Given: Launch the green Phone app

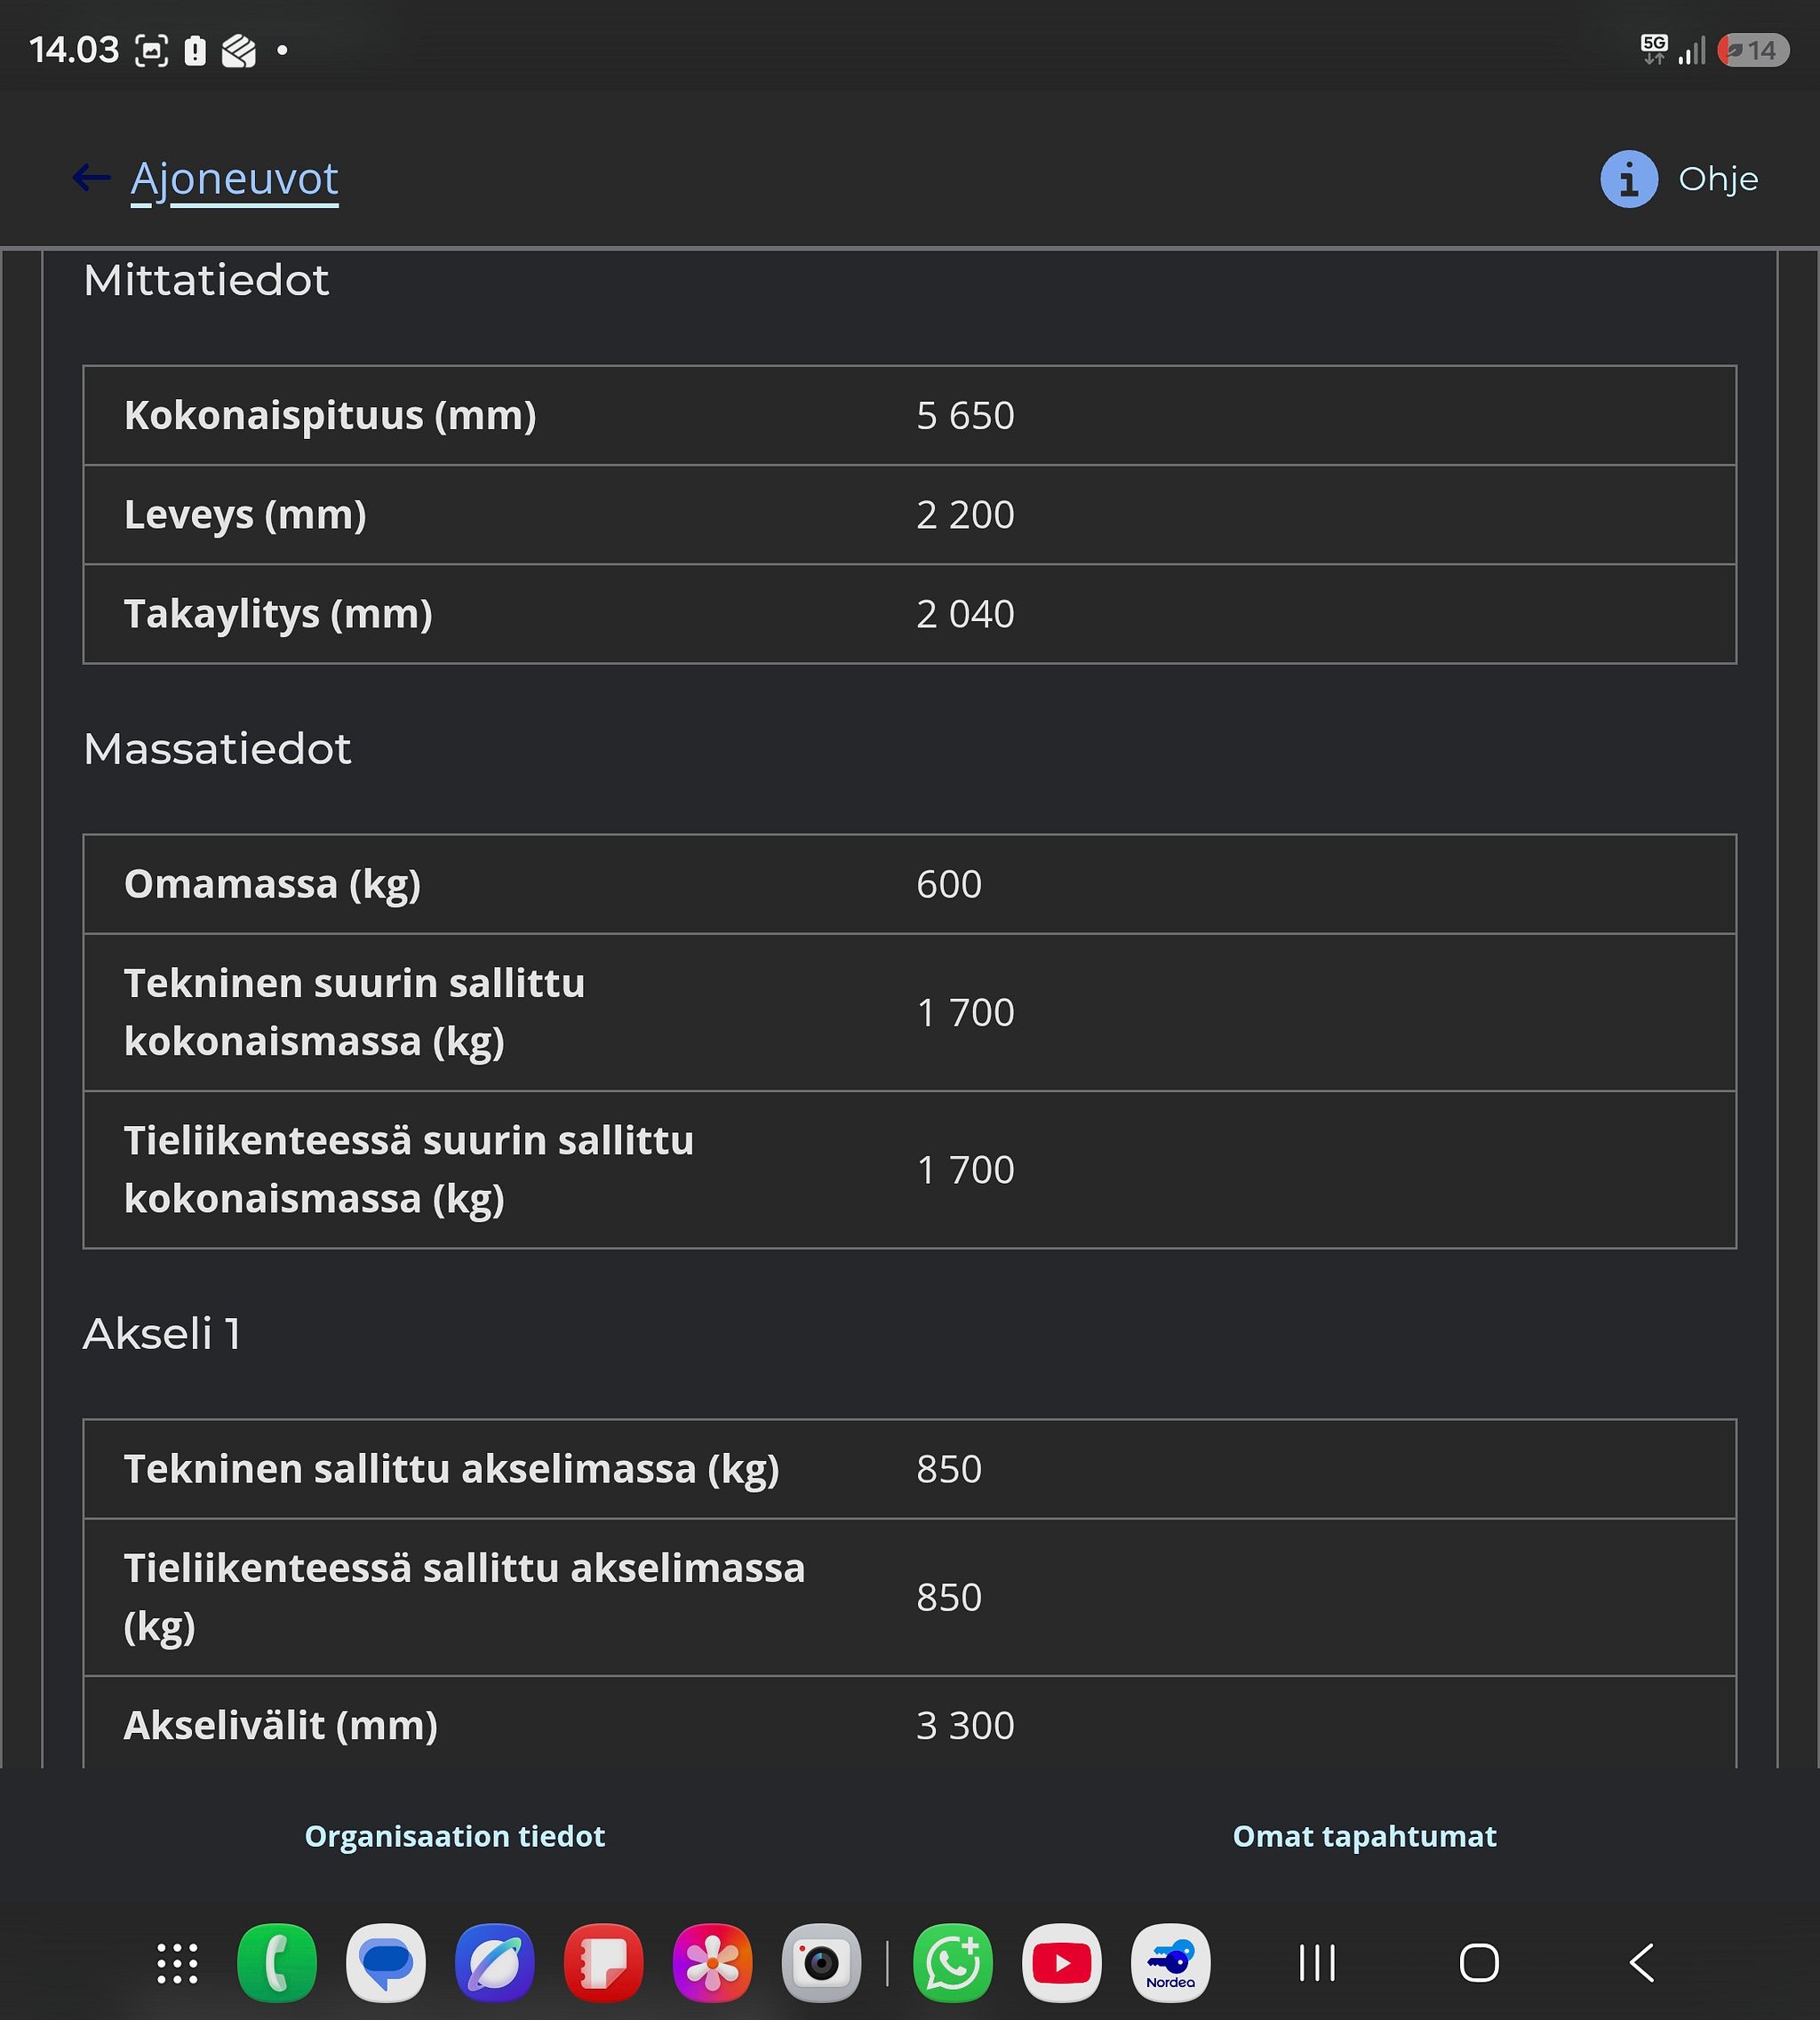Looking at the screenshot, I should point(277,1963).
